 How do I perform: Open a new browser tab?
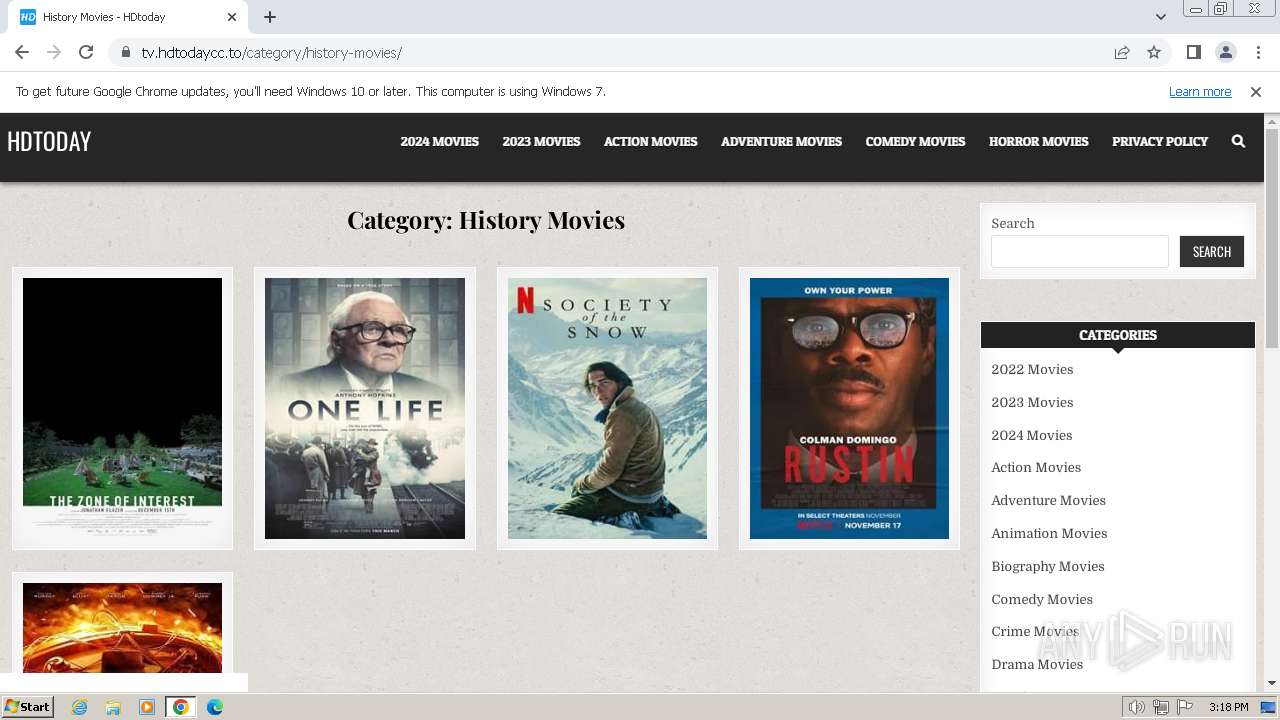[x=270, y=17]
